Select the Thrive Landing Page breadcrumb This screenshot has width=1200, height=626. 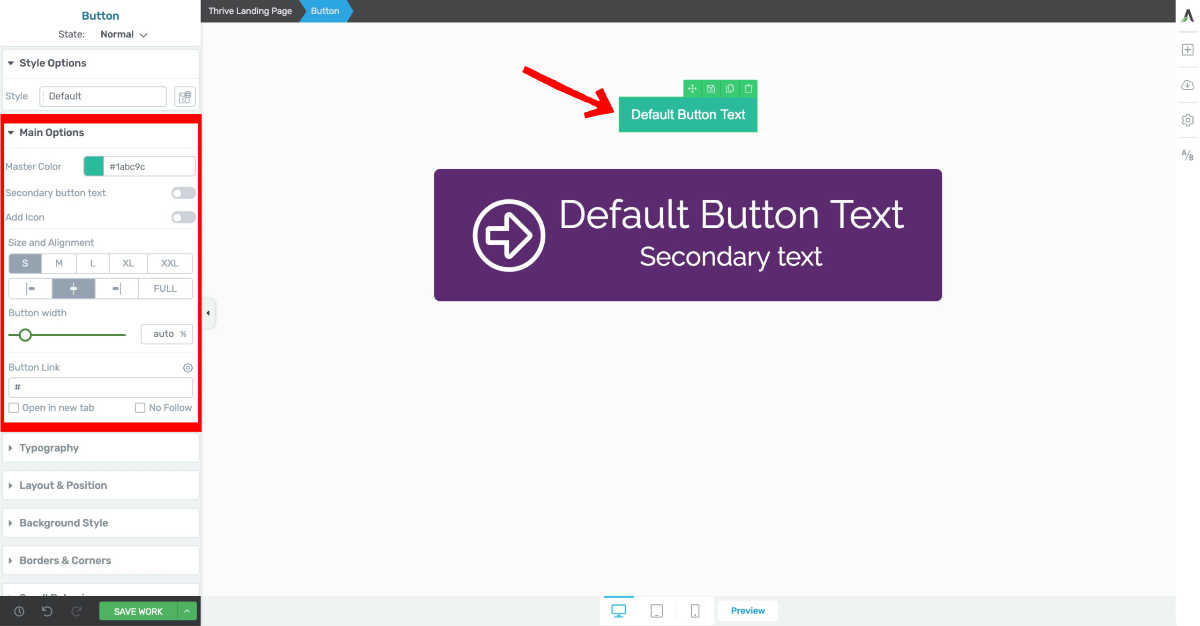pos(248,11)
